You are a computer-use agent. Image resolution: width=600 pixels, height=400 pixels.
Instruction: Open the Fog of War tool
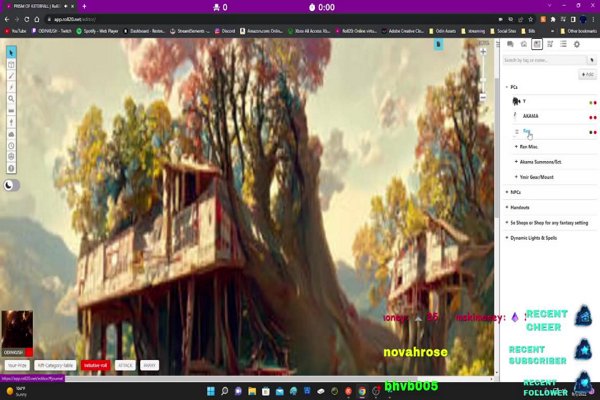11,134
